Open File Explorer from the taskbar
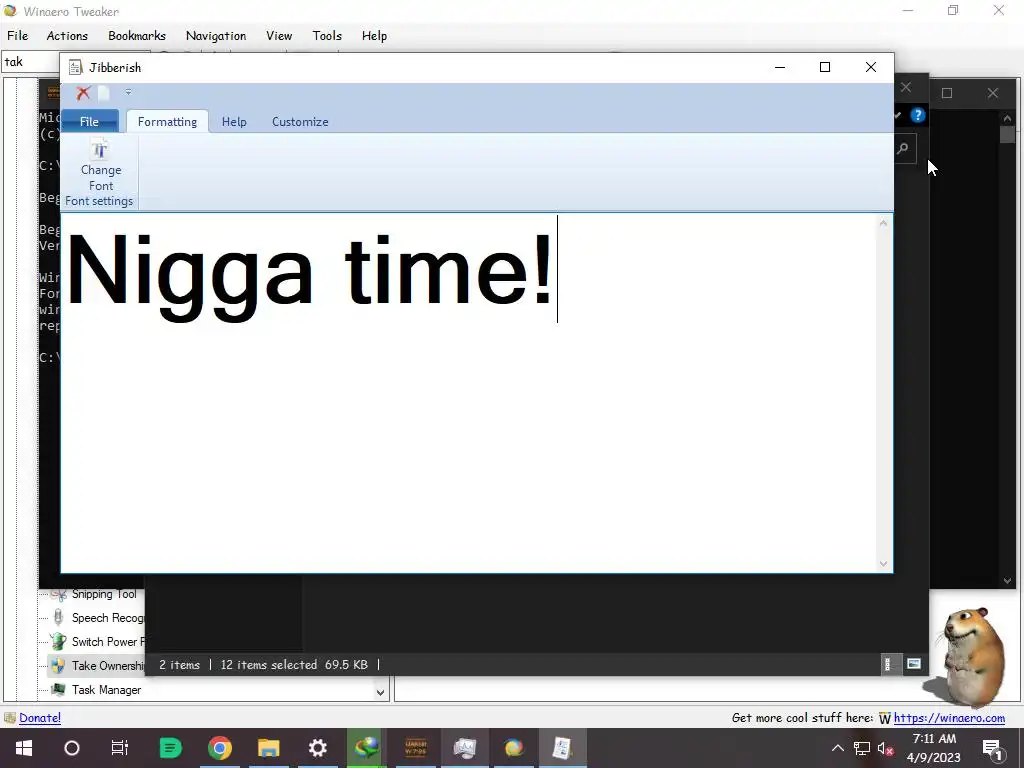The width and height of the screenshot is (1024, 768). (x=268, y=748)
